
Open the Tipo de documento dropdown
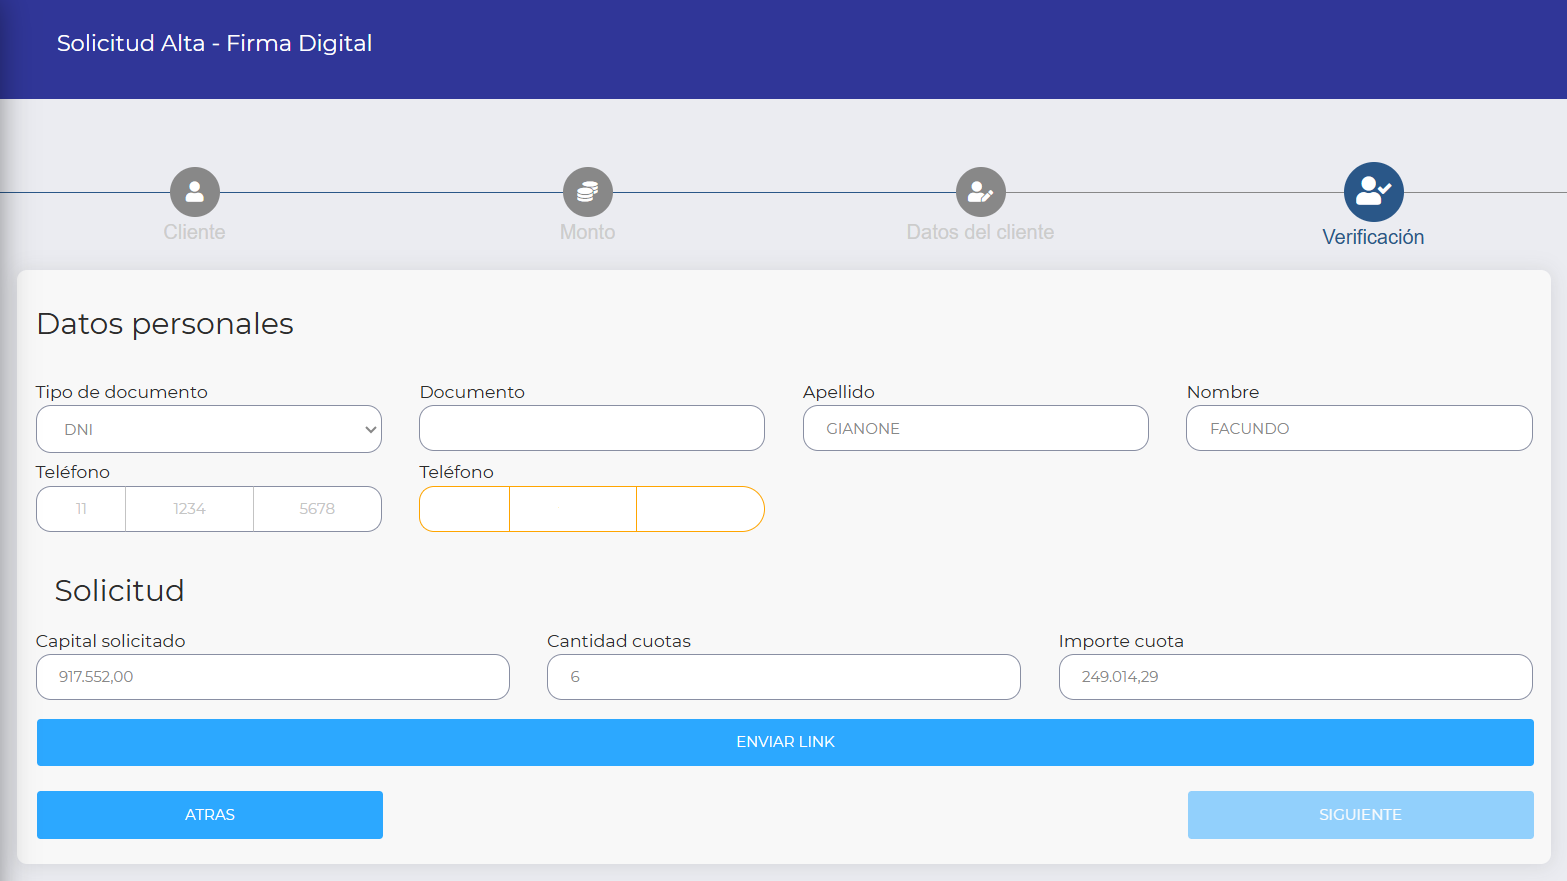(x=209, y=429)
